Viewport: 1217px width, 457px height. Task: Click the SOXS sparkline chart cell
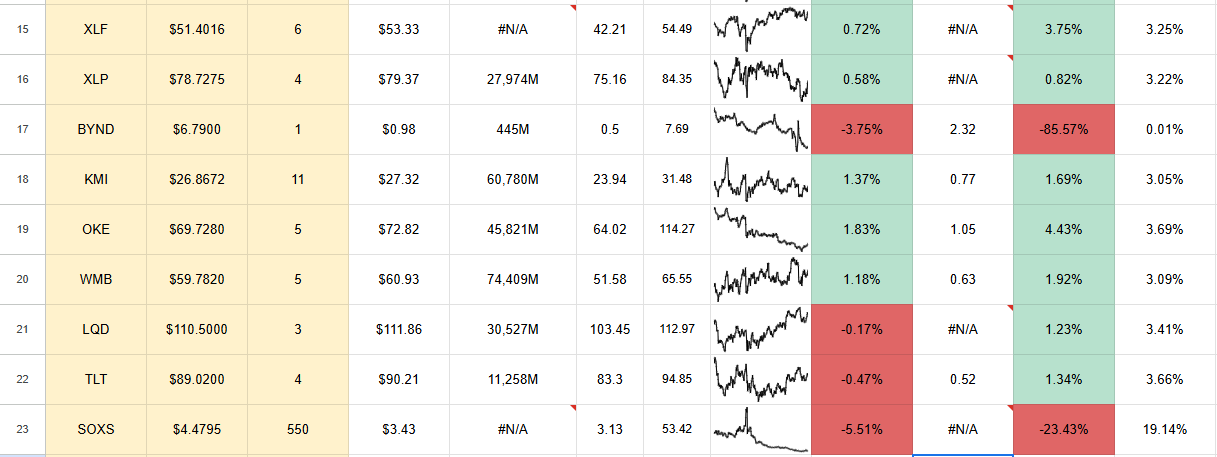761,429
